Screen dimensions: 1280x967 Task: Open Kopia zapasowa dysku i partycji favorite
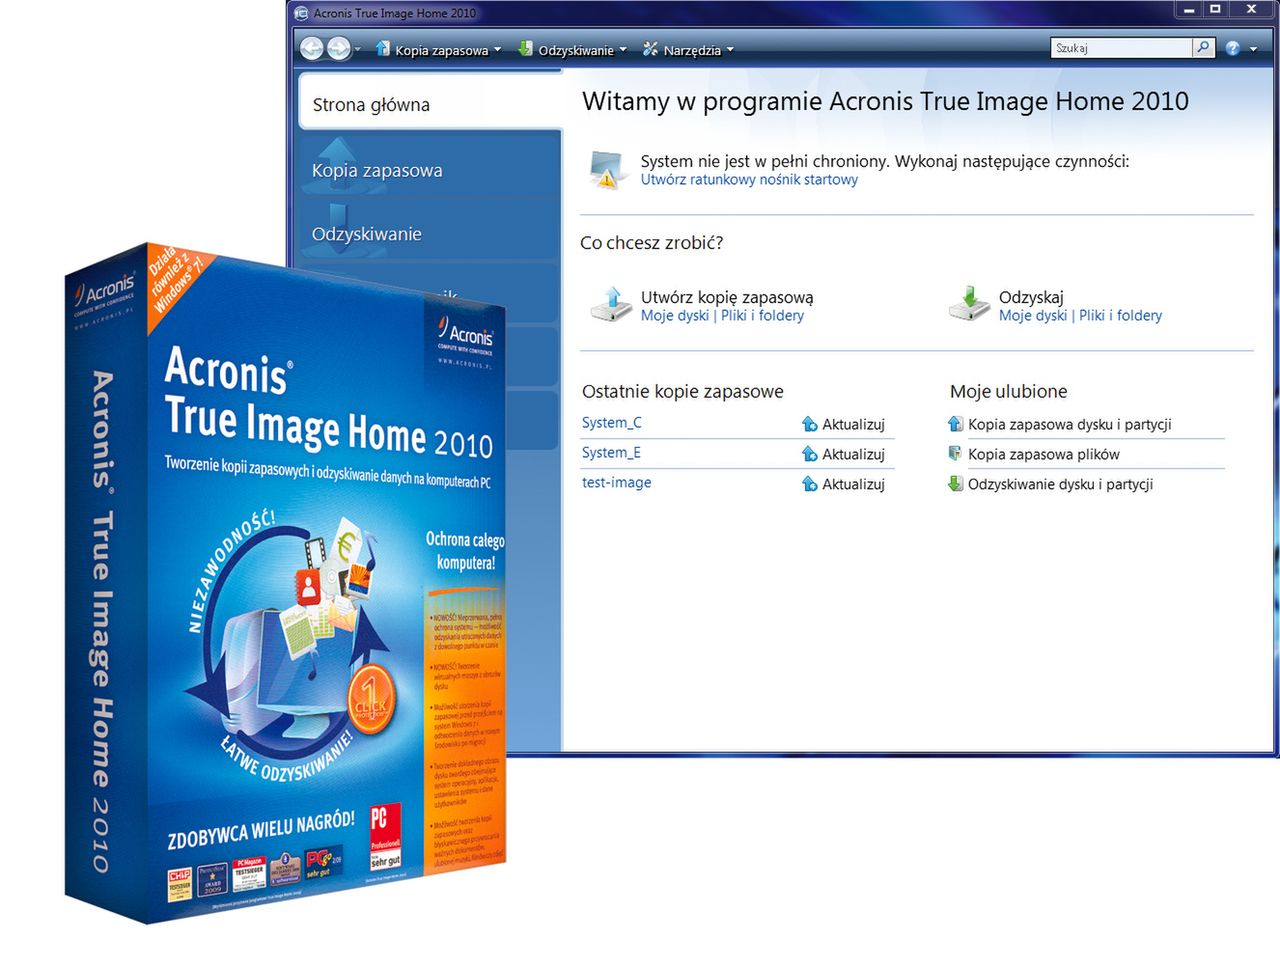click(x=1069, y=425)
